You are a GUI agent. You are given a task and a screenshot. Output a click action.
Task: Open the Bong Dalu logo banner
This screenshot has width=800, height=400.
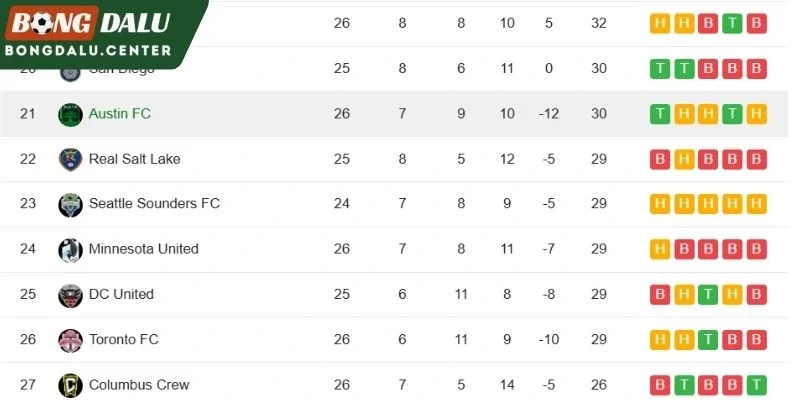coord(102,34)
